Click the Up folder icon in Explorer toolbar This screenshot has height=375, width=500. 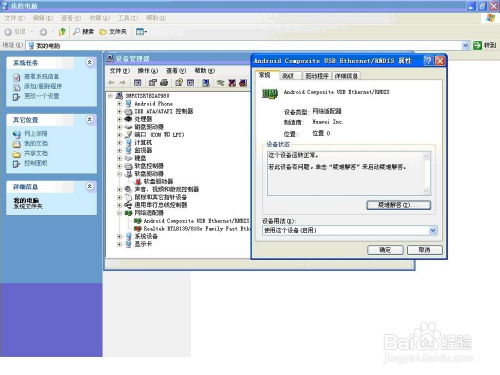[62, 32]
